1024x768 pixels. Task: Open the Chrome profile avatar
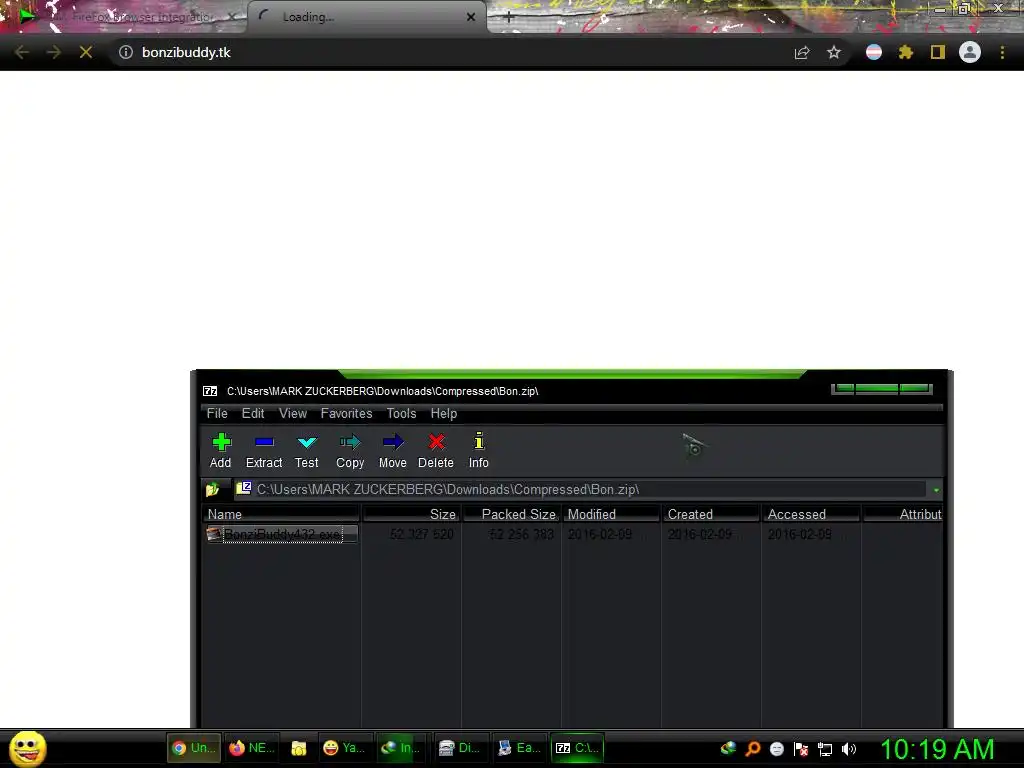click(x=970, y=52)
